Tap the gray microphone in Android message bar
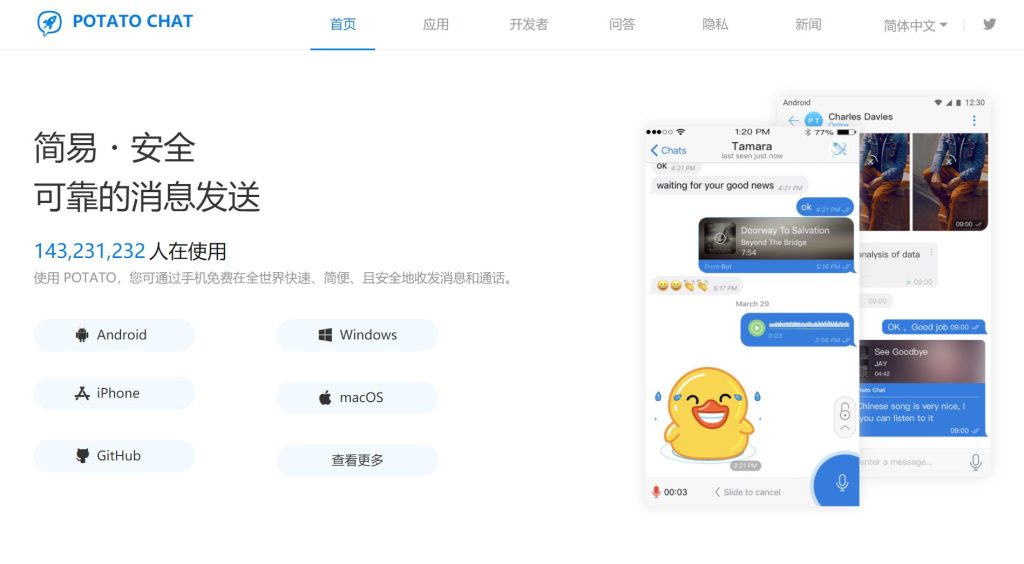Screen dimensions: 1024x564 (x=975, y=462)
